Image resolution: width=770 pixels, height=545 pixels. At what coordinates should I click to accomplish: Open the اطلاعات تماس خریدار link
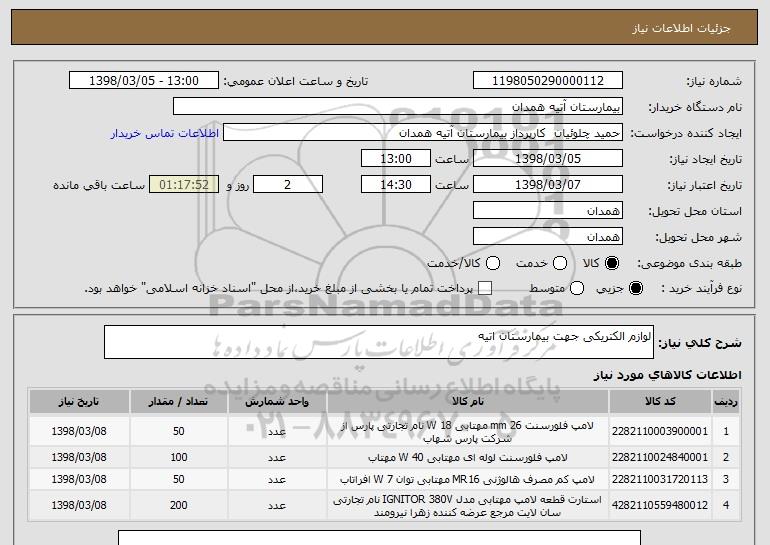[165, 133]
